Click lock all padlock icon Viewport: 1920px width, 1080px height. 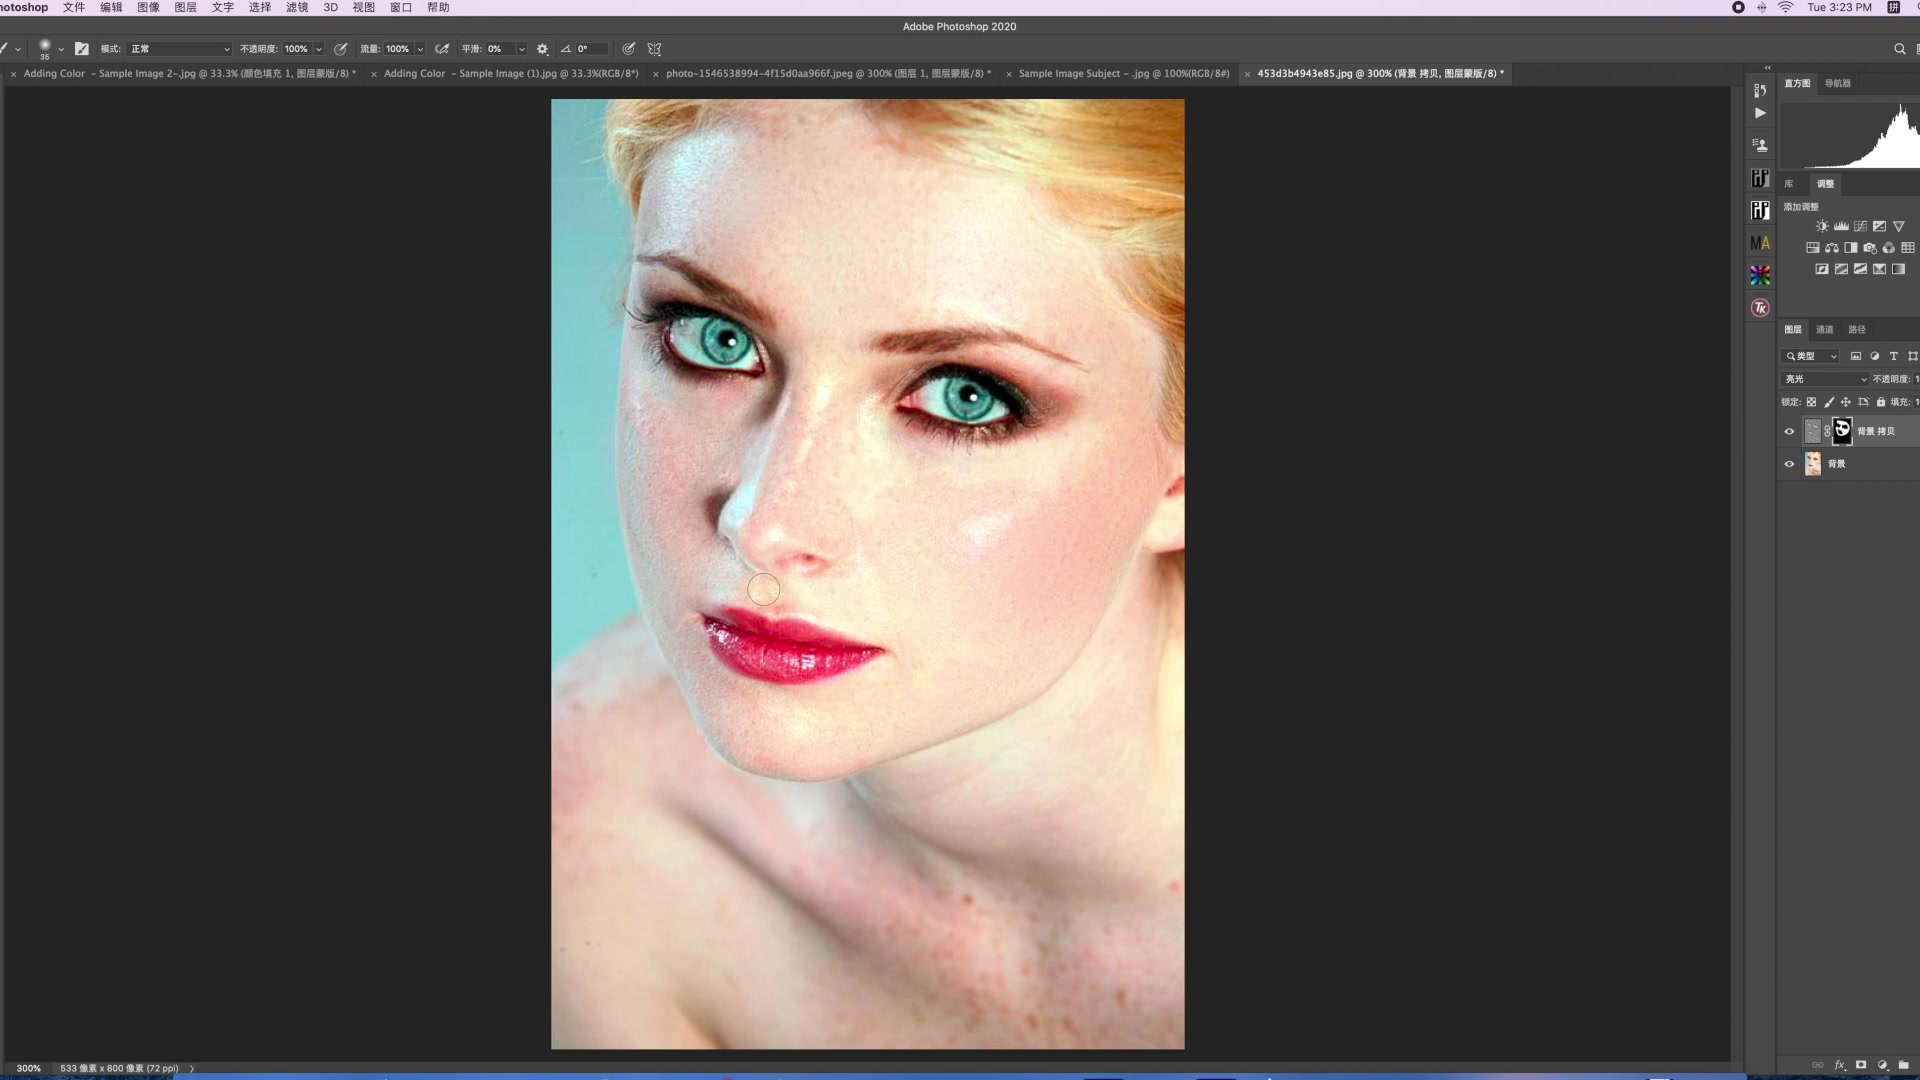click(x=1881, y=402)
